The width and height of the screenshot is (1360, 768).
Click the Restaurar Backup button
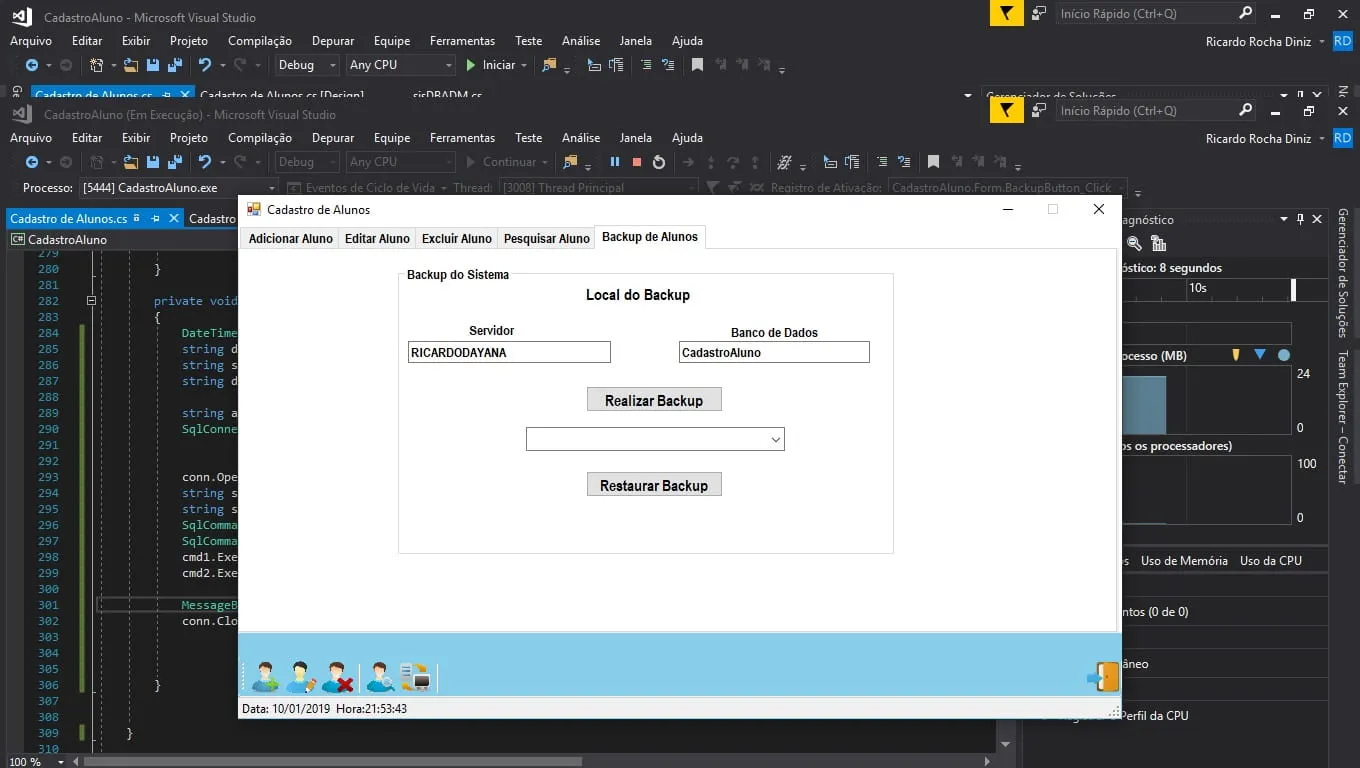pyautogui.click(x=654, y=485)
